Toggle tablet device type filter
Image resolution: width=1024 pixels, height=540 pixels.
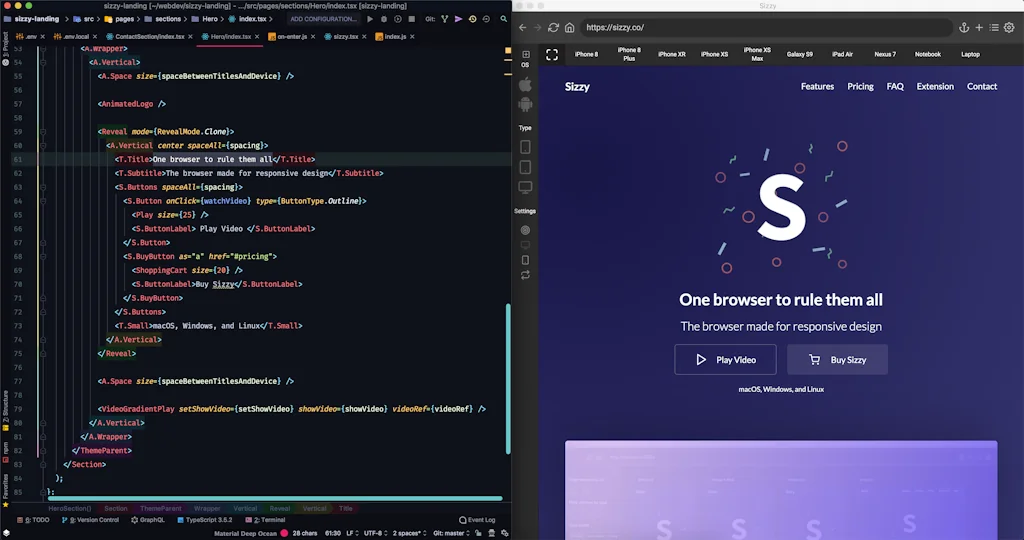point(525,167)
